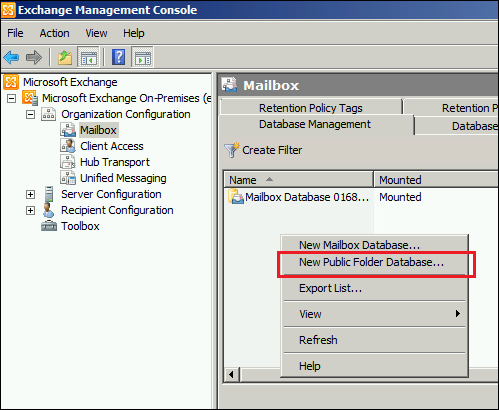The height and width of the screenshot is (410, 499).
Task: Select Organization Configuration tree item
Action: pyautogui.click(x=126, y=114)
